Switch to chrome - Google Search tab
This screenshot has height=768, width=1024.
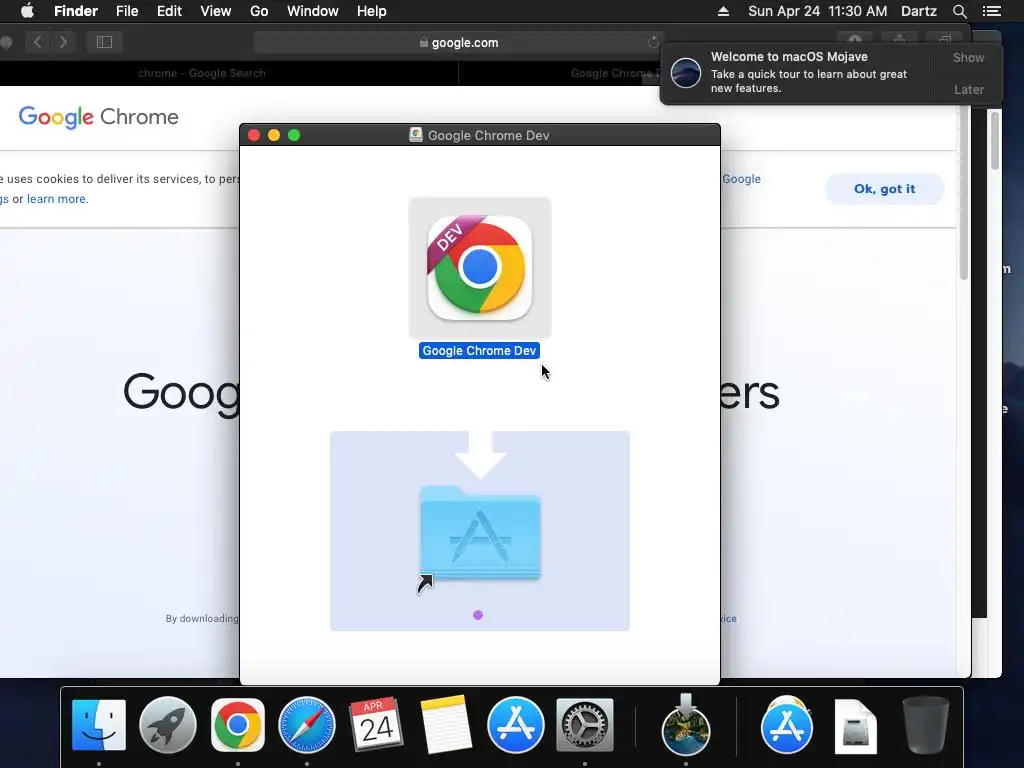click(x=202, y=73)
